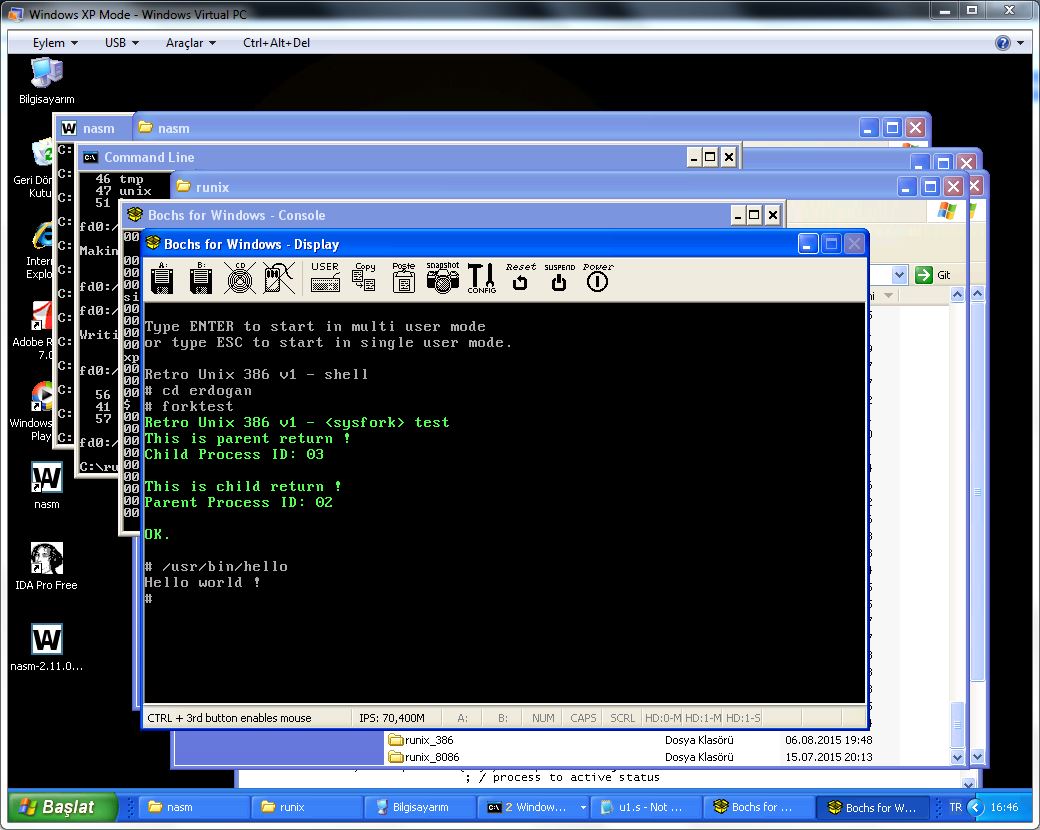Click the Reset button in Bochs toolbar
Viewport: 1040px width, 830px height.
521,277
